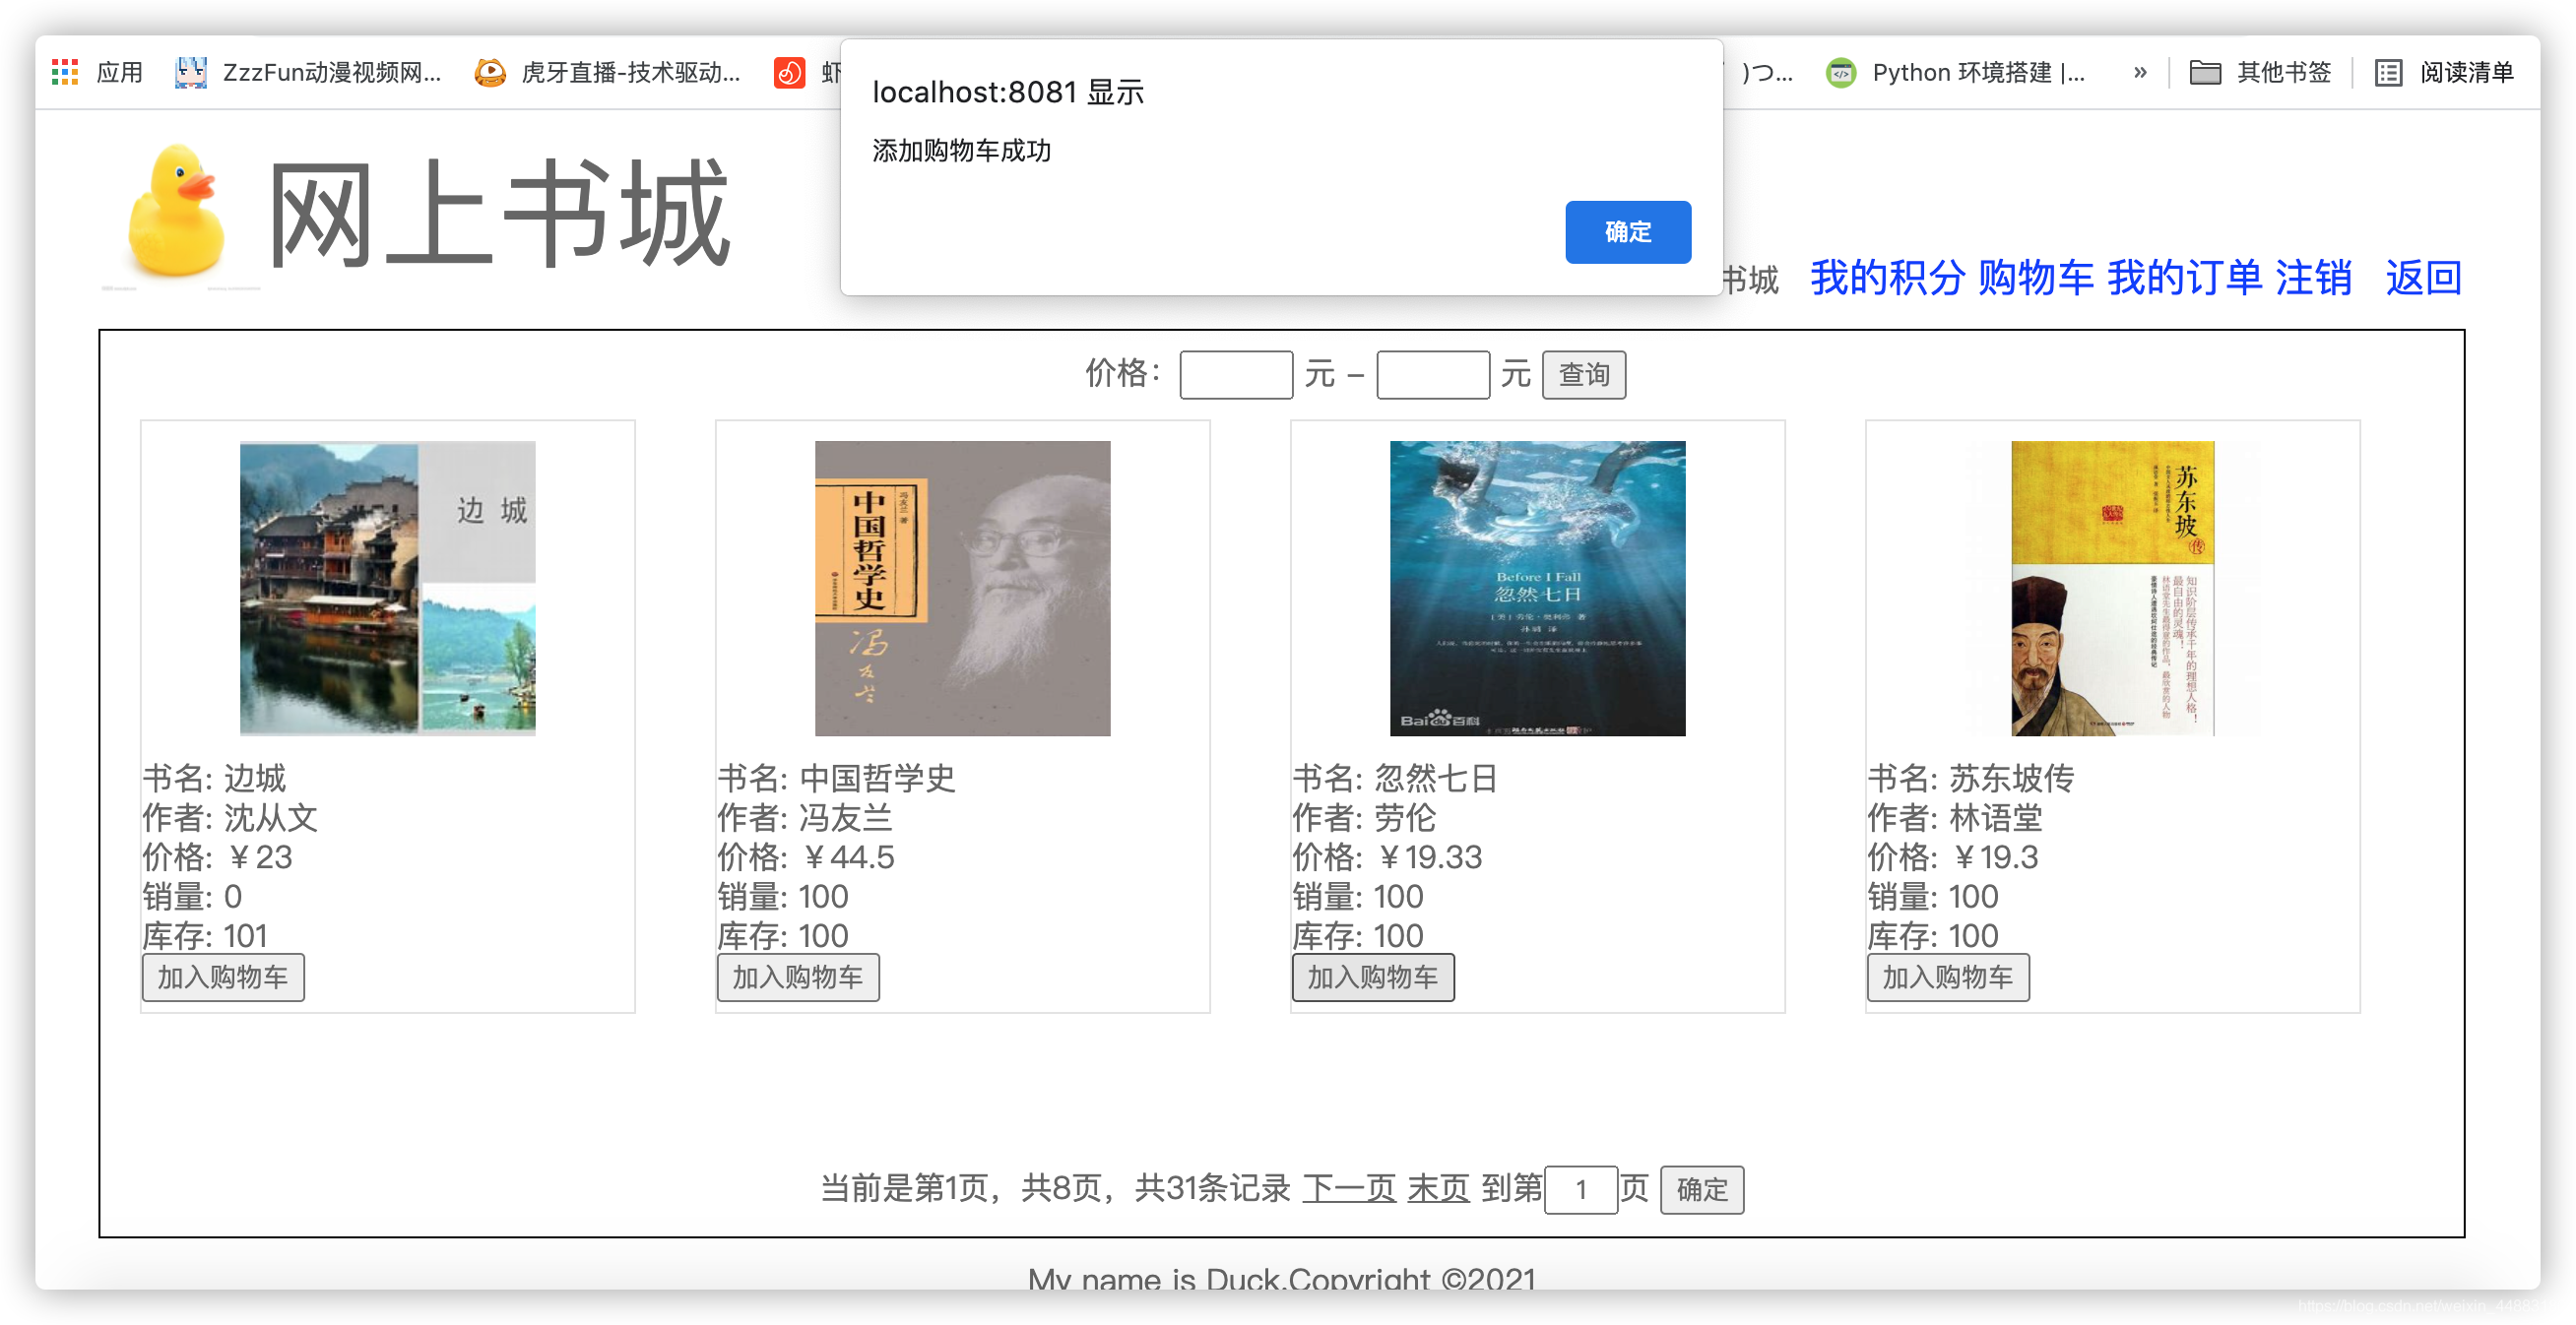The width and height of the screenshot is (2576, 1325).
Task: Open the 应用 apps grid icon
Action: [x=65, y=72]
